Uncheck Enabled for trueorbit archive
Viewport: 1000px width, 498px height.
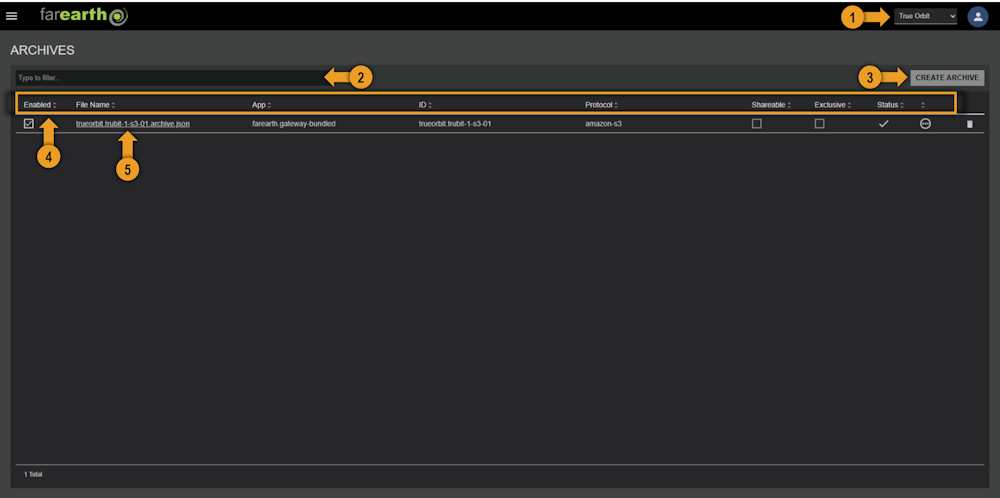[29, 124]
